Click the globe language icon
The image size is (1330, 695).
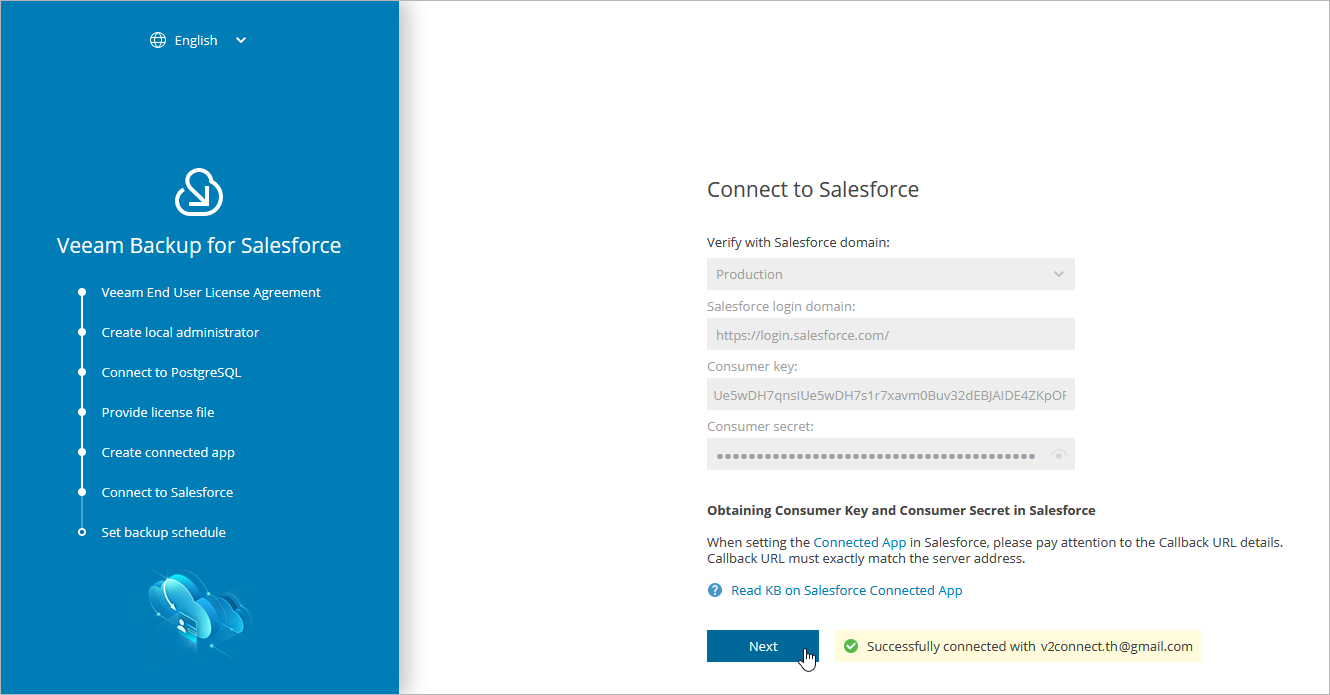(x=157, y=40)
